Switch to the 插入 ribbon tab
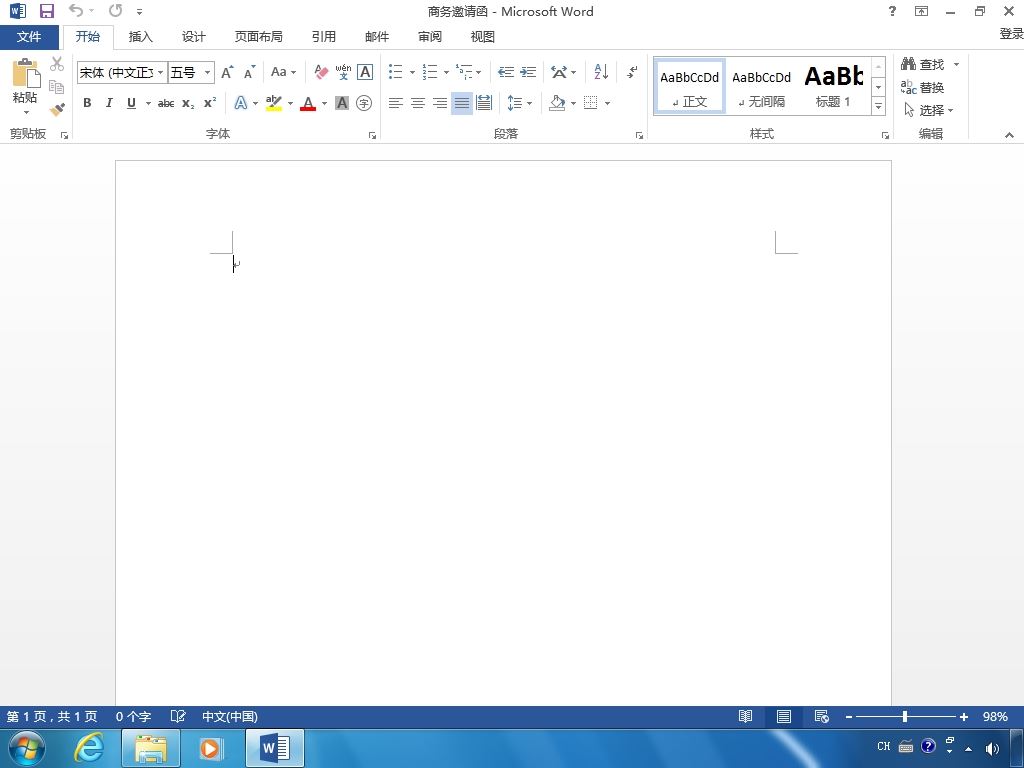This screenshot has width=1024, height=768. coord(140,37)
